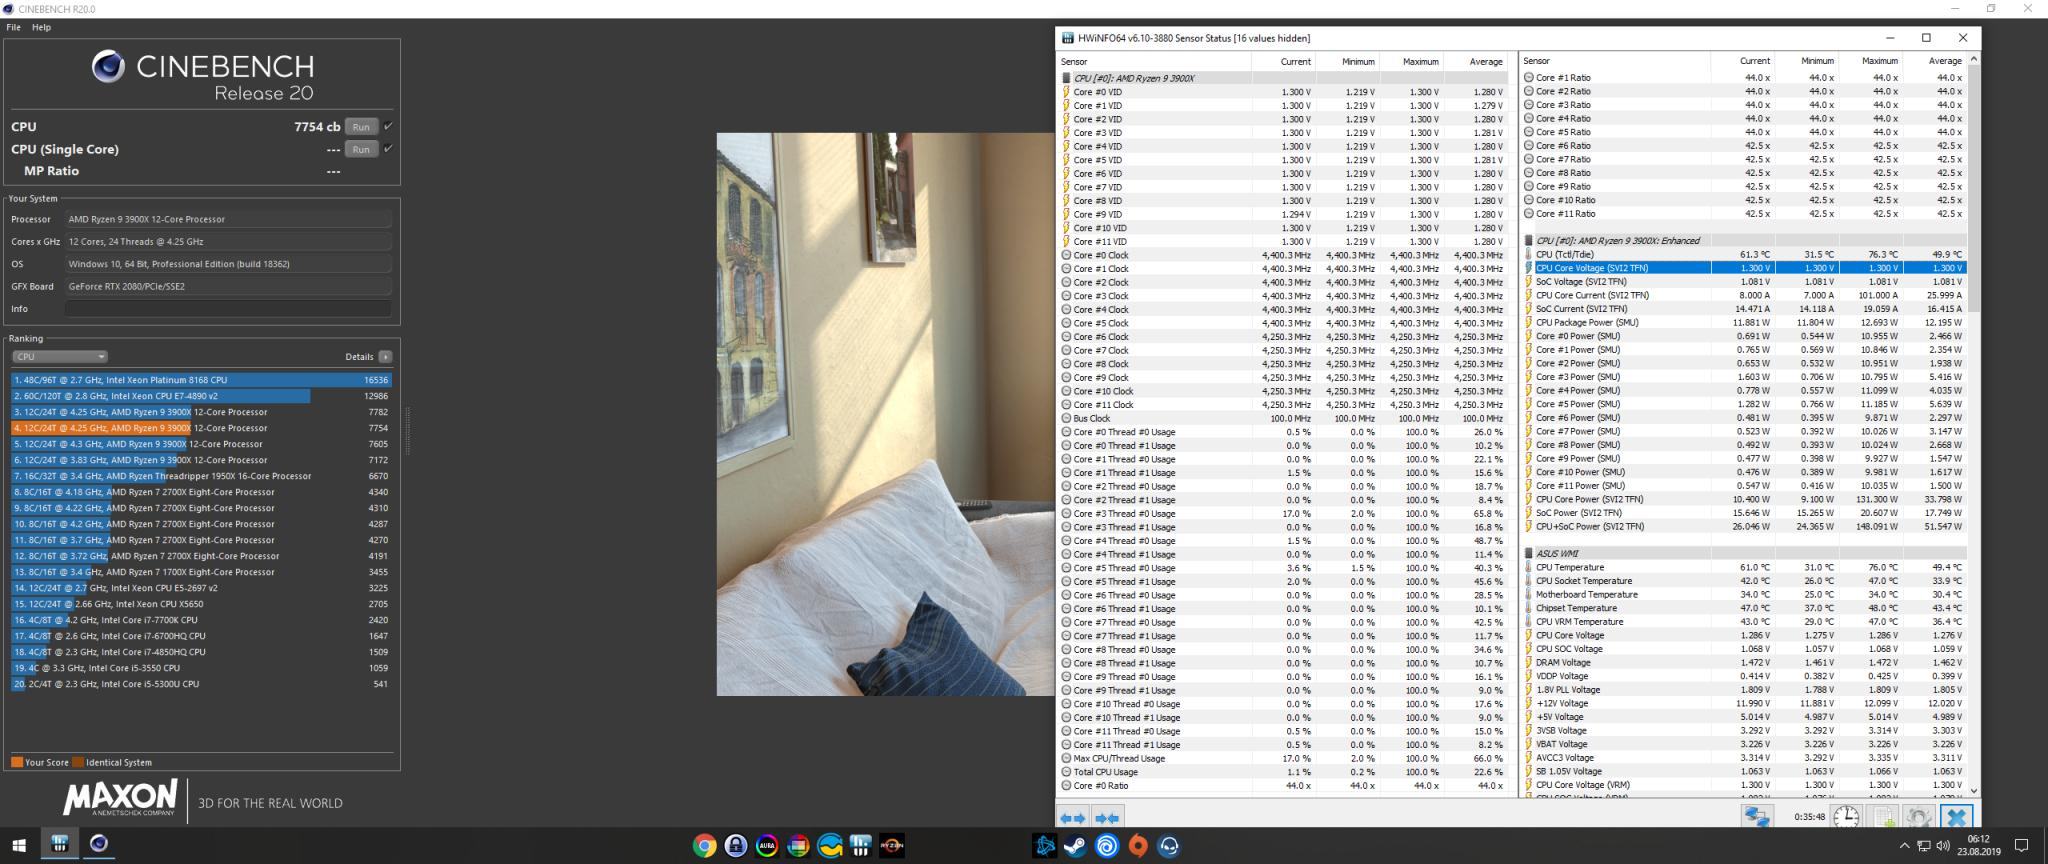
Task: Close HWiNFO sensors with blue X icon
Action: pyautogui.click(x=1956, y=817)
